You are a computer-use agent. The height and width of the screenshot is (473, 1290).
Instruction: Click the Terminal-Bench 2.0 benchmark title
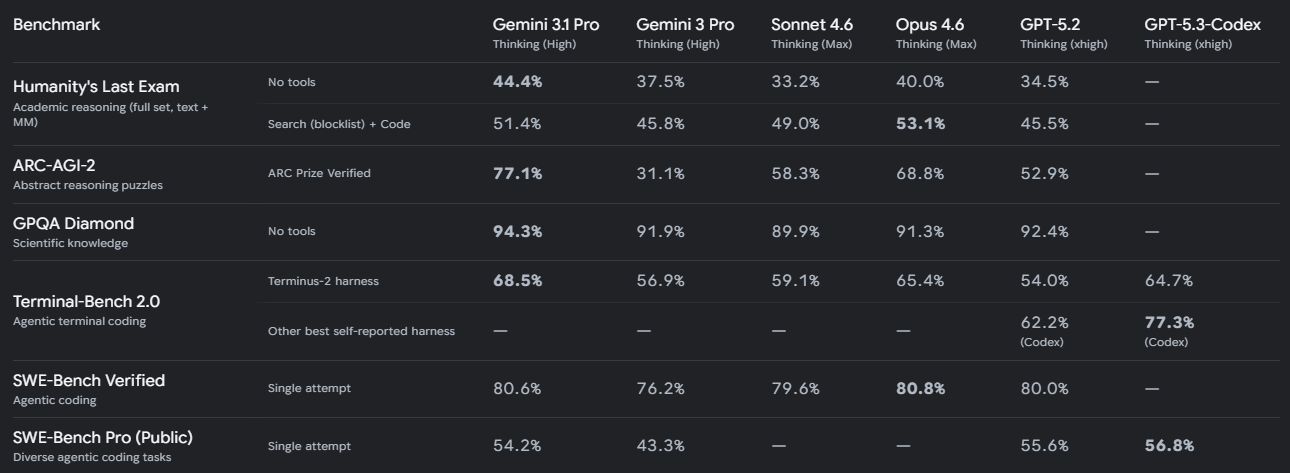click(x=86, y=302)
